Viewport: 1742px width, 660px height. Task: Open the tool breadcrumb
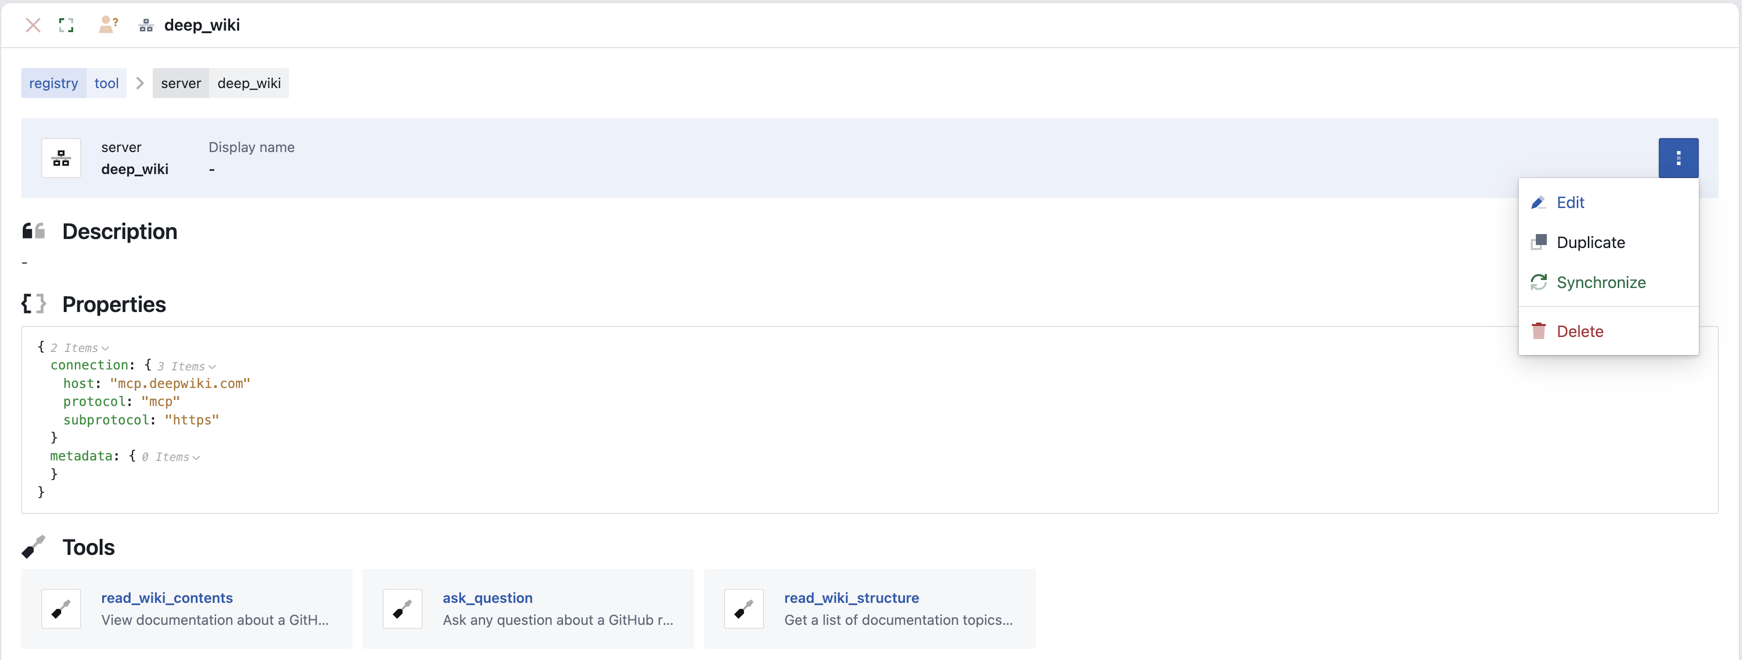pos(107,83)
